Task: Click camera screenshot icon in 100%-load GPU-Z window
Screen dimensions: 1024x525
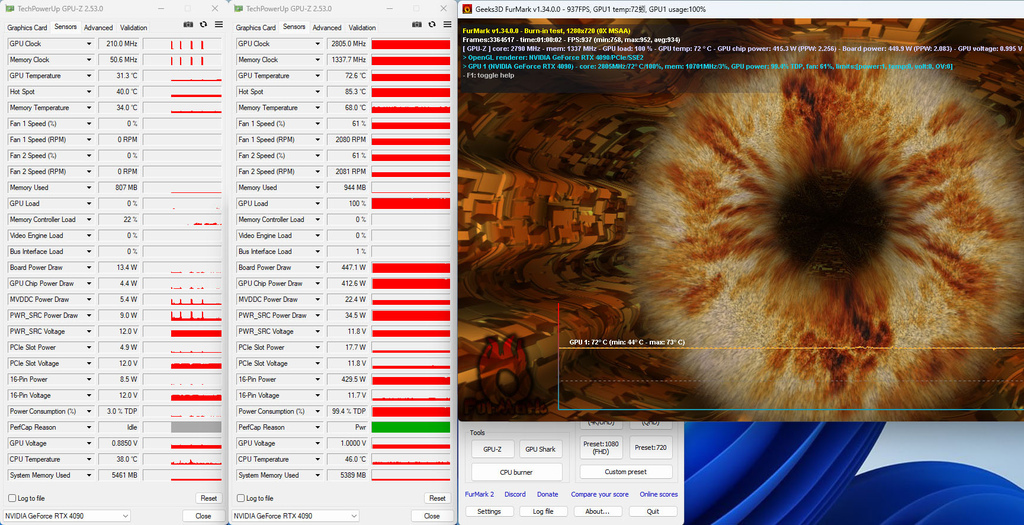Action: tap(417, 25)
